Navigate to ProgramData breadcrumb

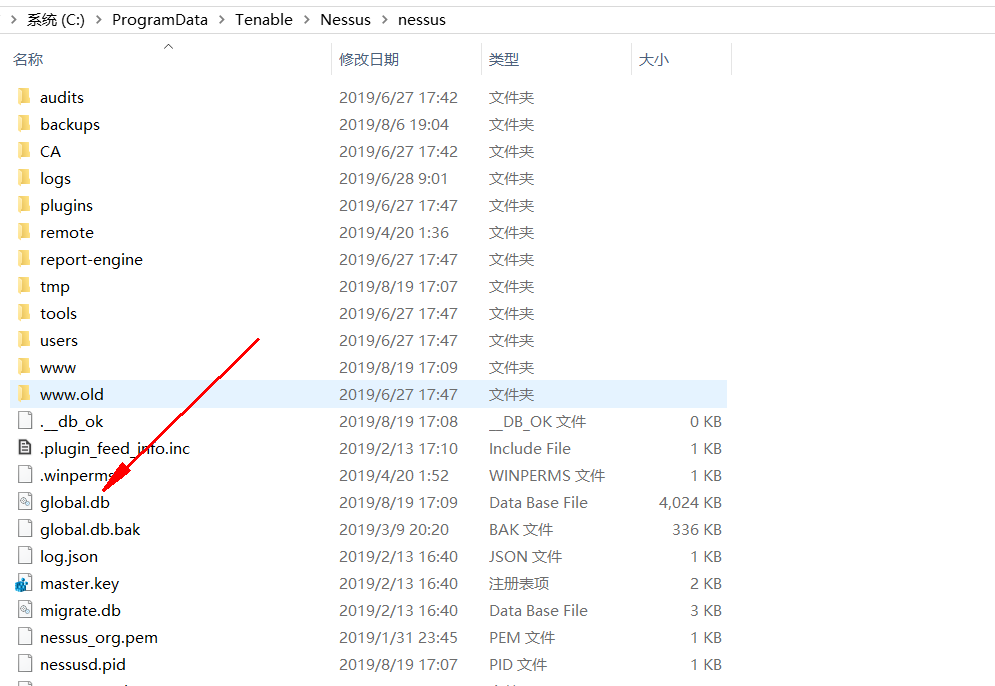click(160, 20)
